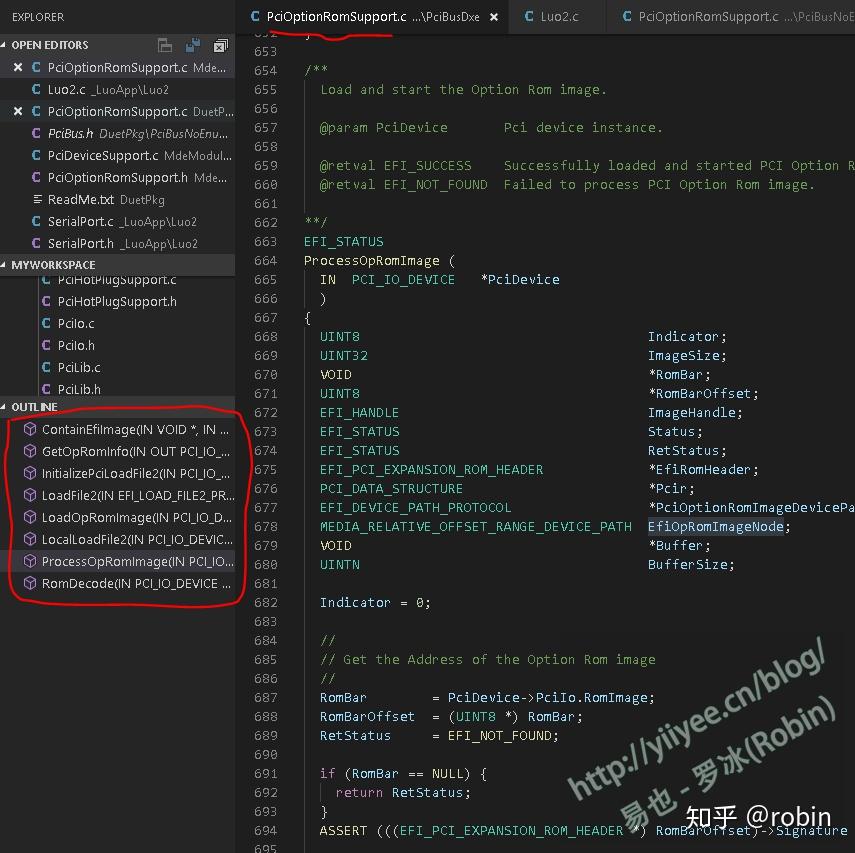Screen dimensions: 855x853
Task: Click the RomDecode method cube icon
Action: point(31,583)
